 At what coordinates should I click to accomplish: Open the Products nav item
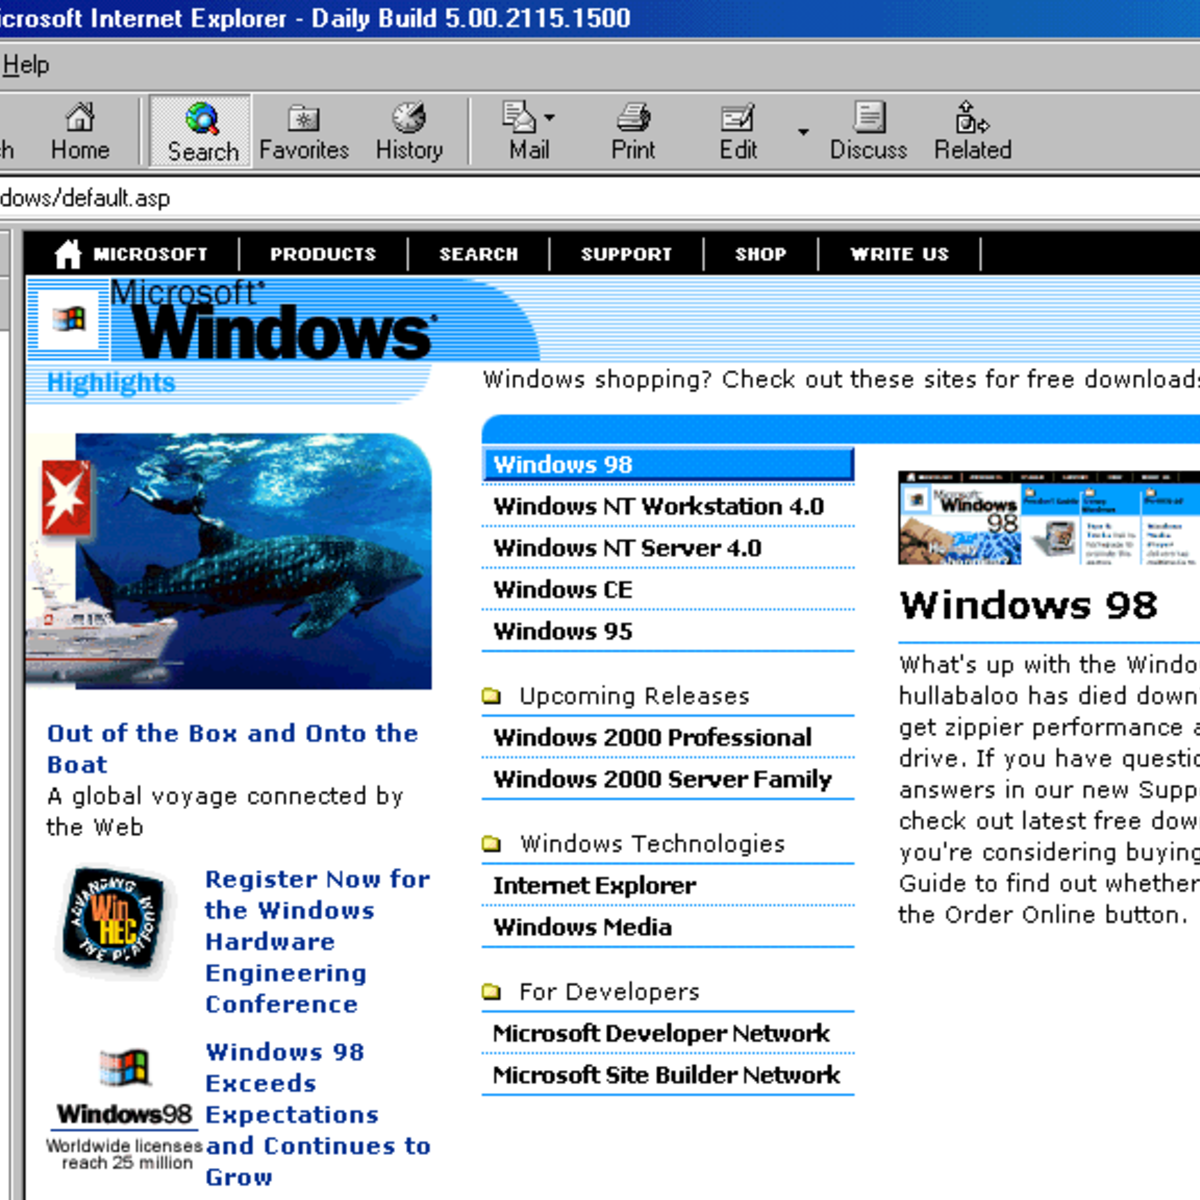click(323, 254)
